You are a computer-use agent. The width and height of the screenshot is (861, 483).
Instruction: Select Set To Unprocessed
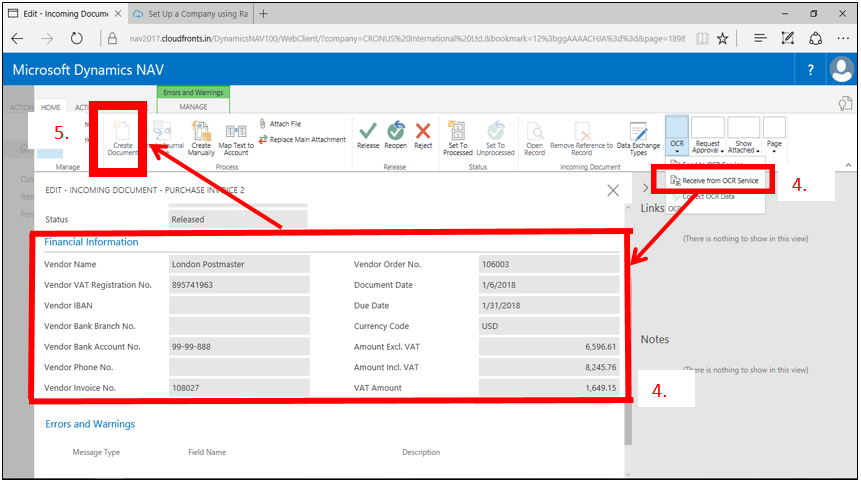pos(495,138)
